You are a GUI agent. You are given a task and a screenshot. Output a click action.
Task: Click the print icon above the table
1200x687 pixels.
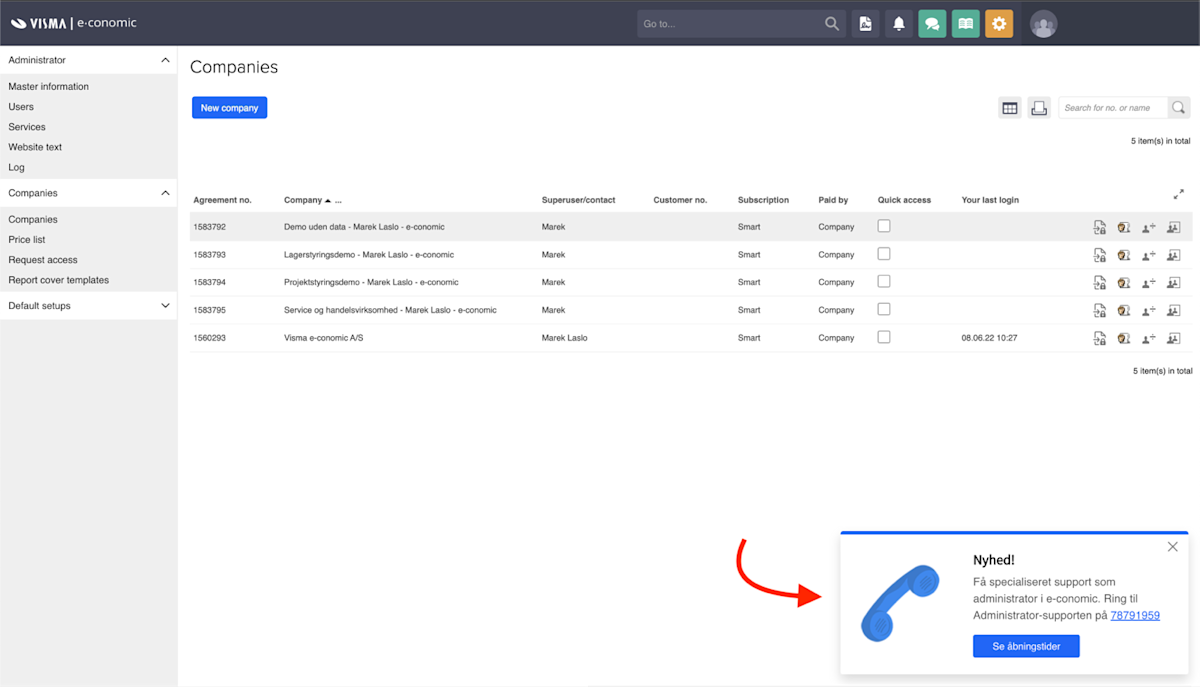1039,108
